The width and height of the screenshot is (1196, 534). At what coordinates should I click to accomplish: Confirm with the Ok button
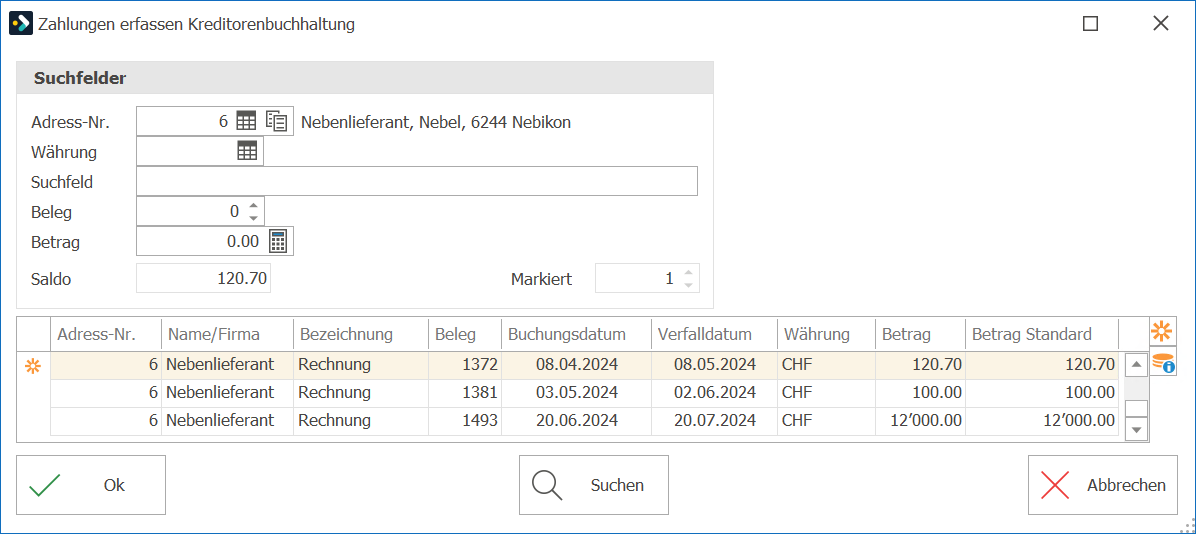pyautogui.click(x=91, y=485)
